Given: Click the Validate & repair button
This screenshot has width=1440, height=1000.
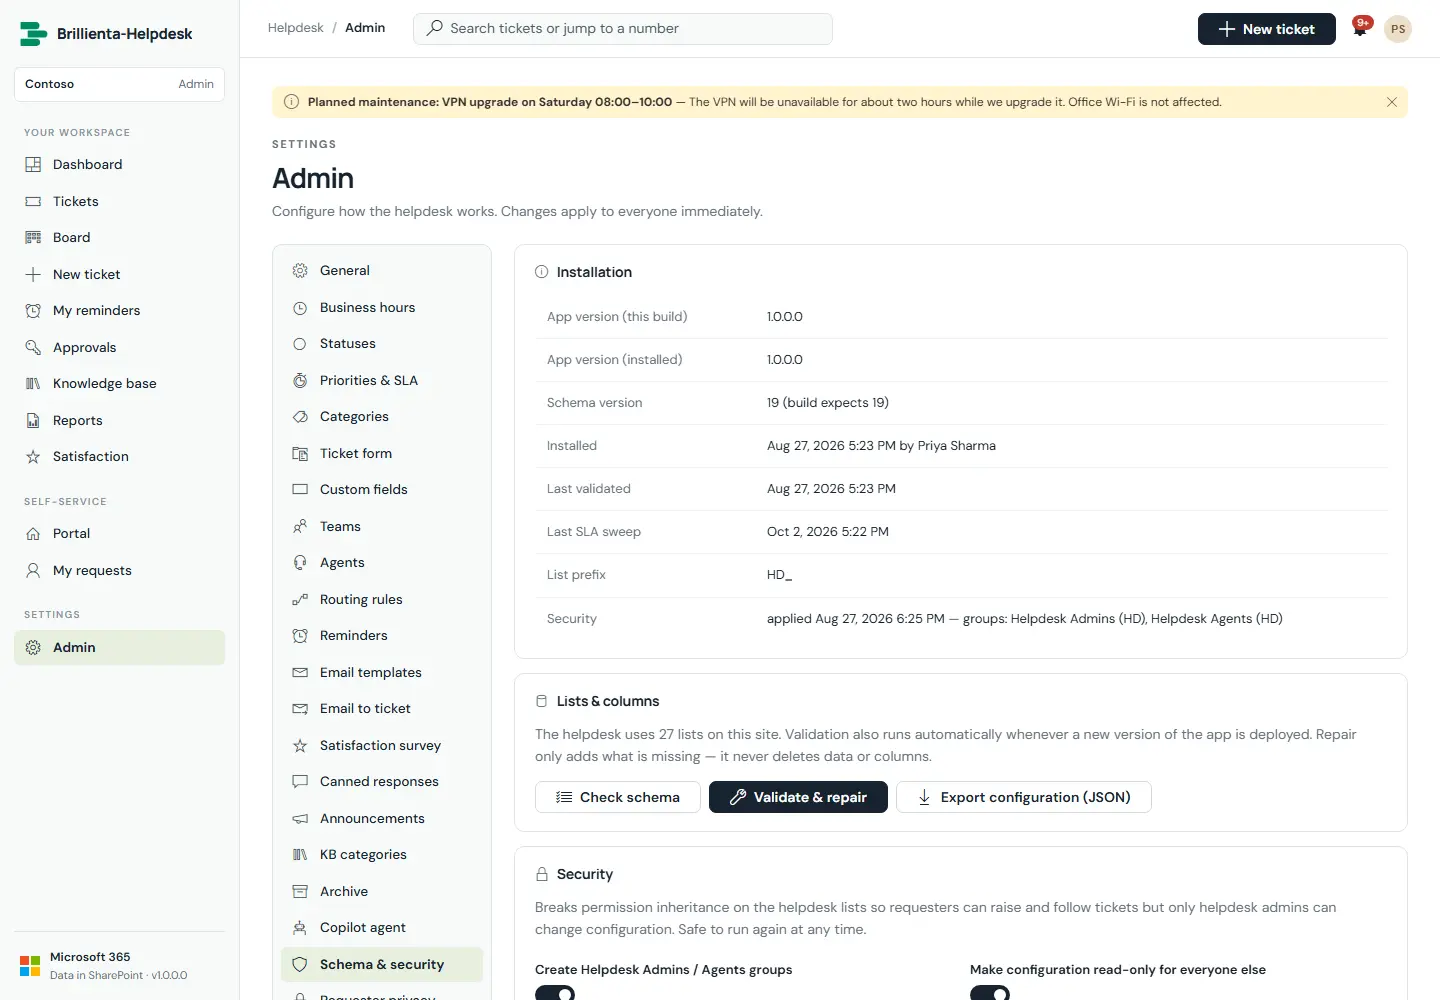Looking at the screenshot, I should [x=798, y=797].
